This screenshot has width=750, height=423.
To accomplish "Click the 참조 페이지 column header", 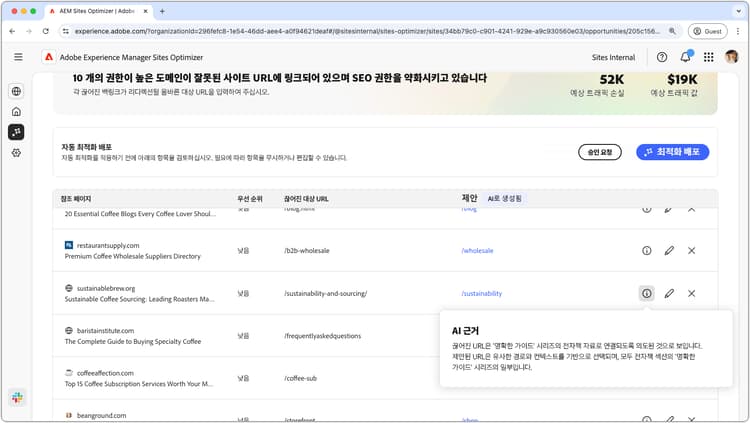I will coord(76,199).
